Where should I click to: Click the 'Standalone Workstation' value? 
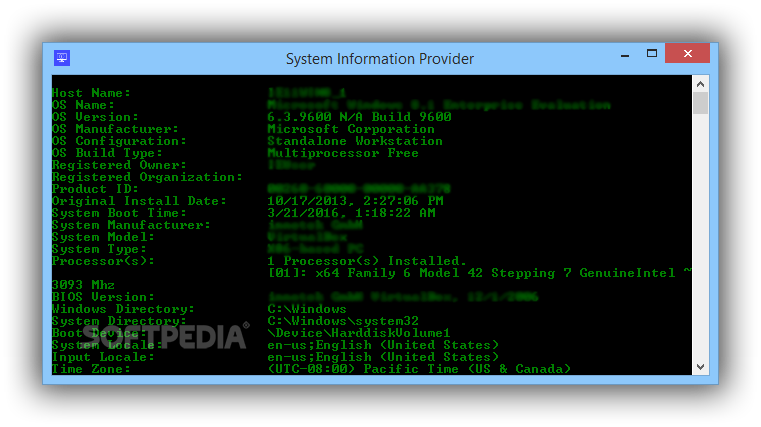click(355, 141)
